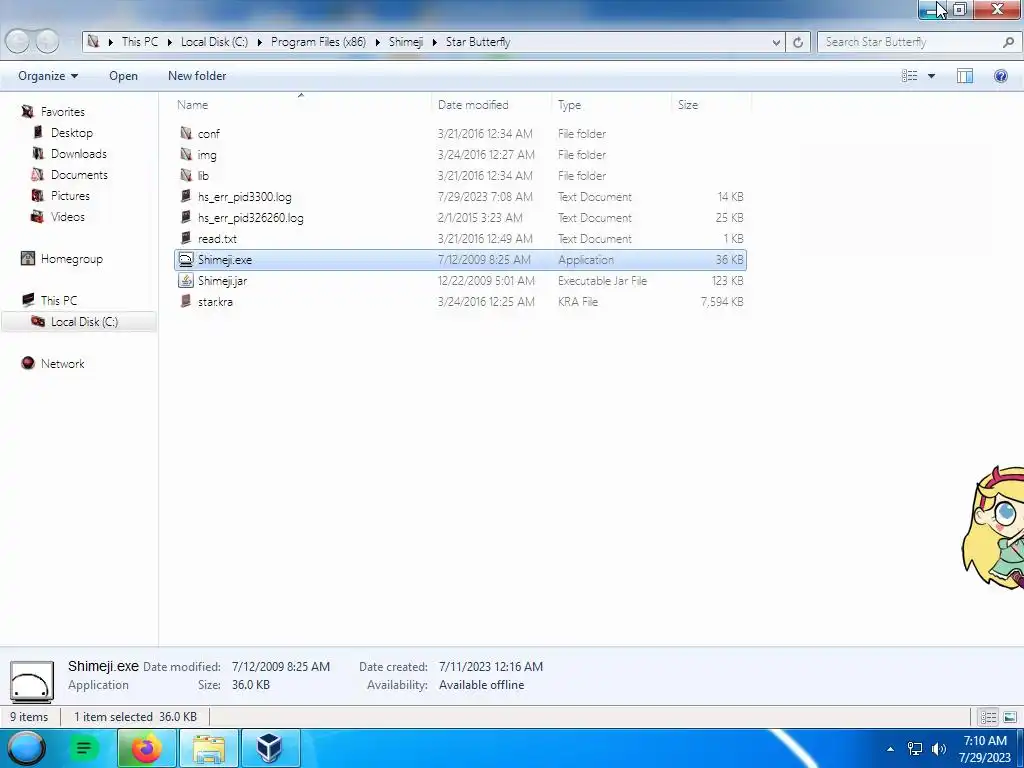Click the Open toolbar button
Viewport: 1024px width, 768px height.
click(123, 76)
